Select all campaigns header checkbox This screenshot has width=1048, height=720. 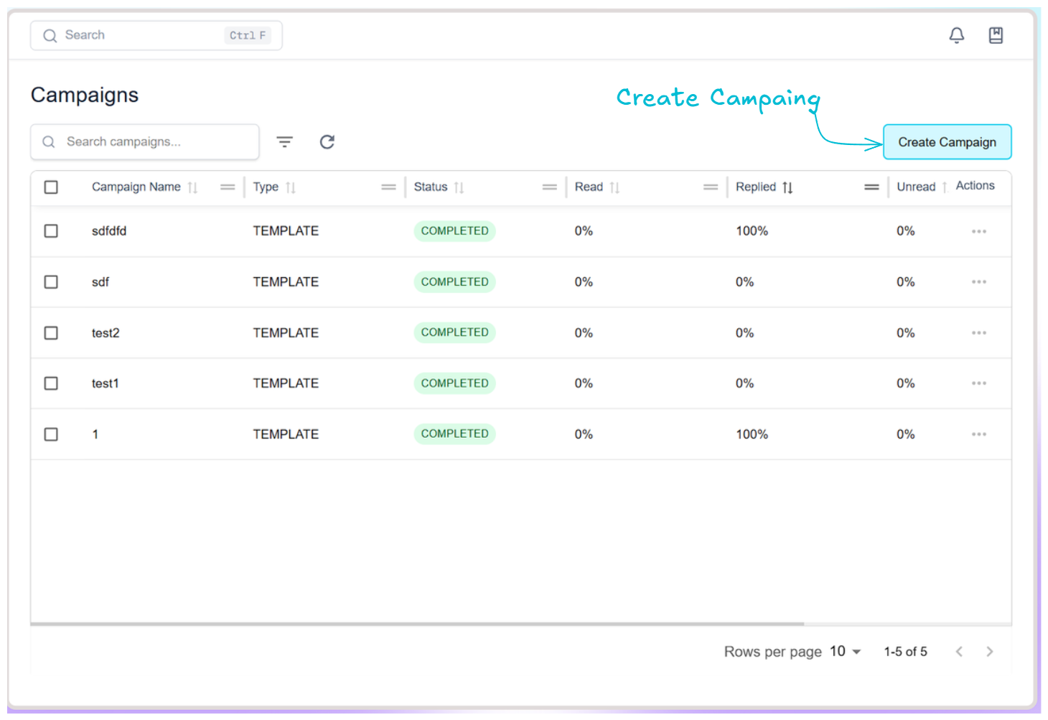click(x=51, y=187)
